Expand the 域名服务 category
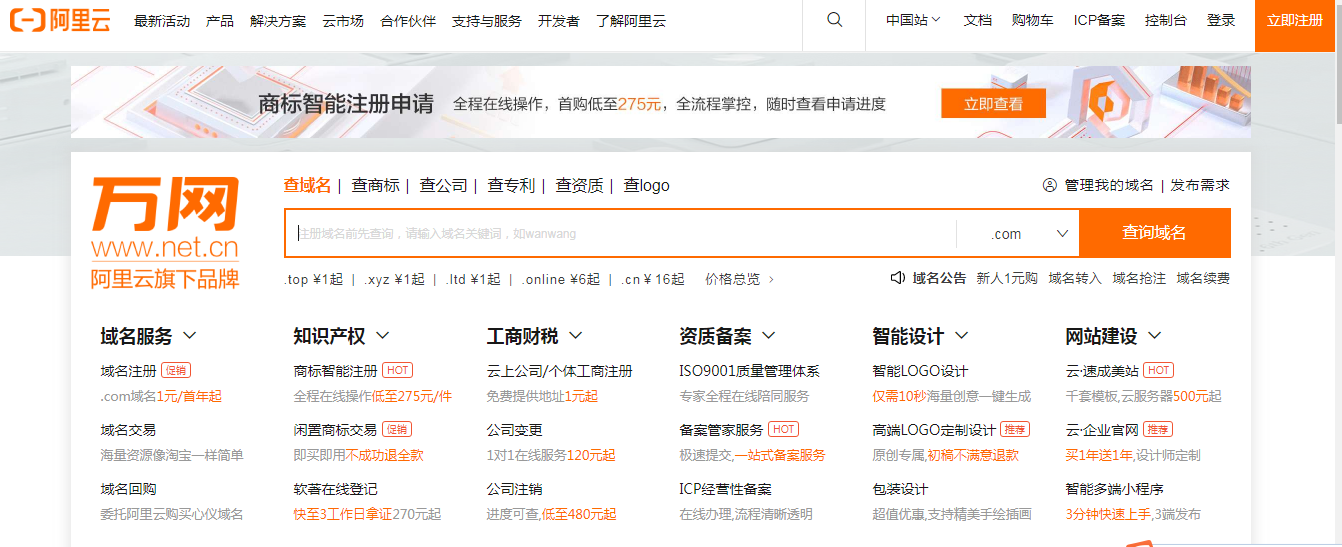1342x547 pixels. [x=148, y=336]
